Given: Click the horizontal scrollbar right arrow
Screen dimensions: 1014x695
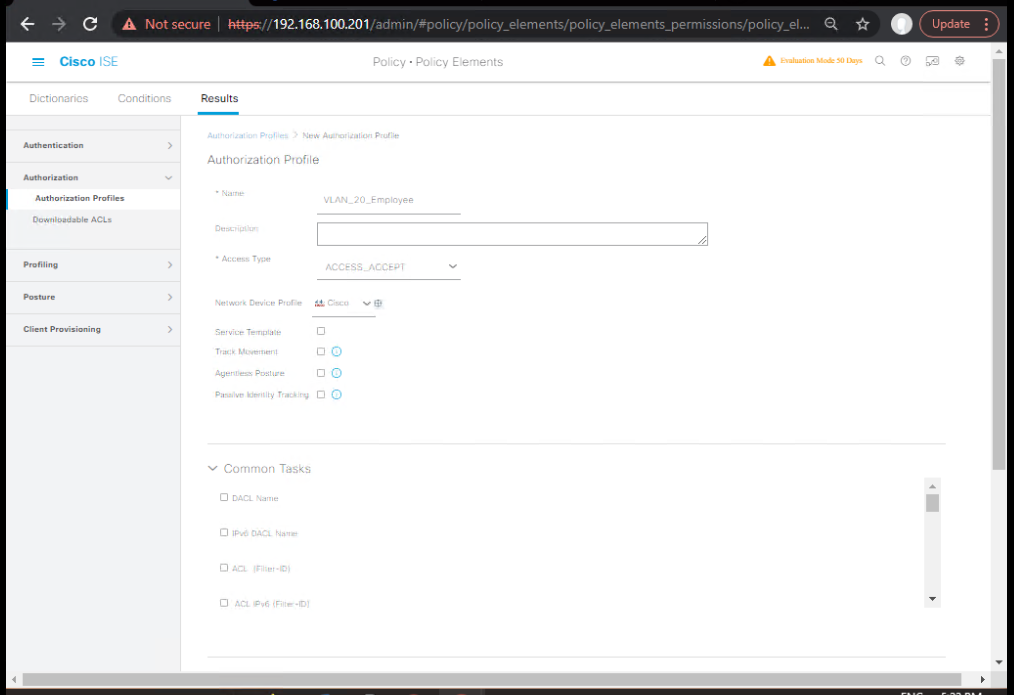Looking at the screenshot, I should (982, 679).
